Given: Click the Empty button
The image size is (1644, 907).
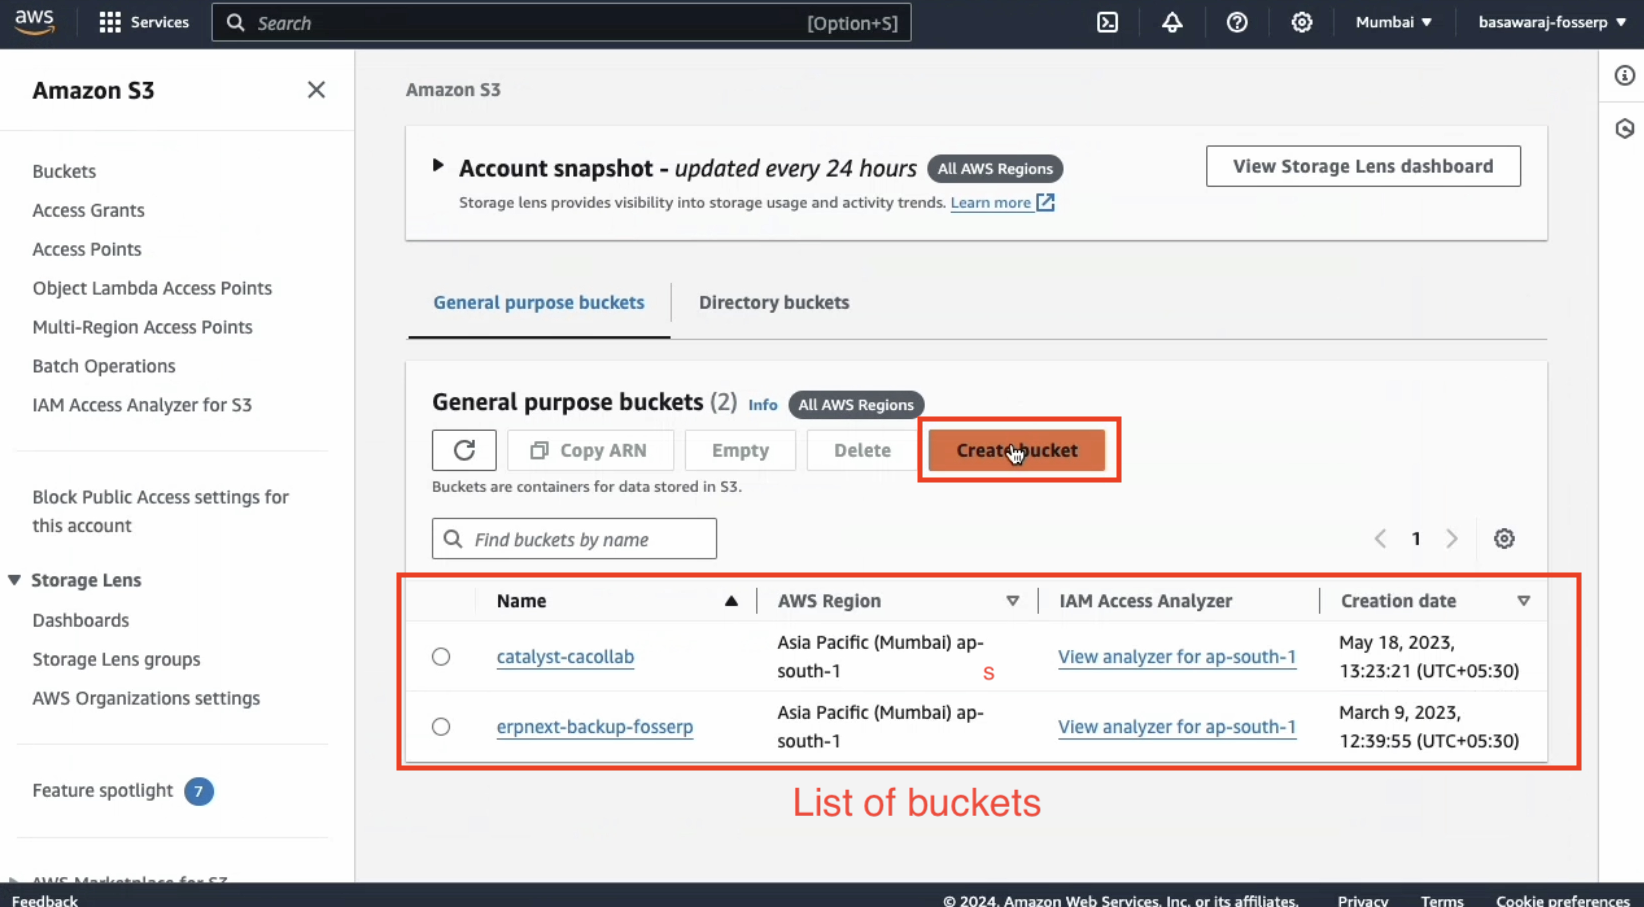Looking at the screenshot, I should pyautogui.click(x=740, y=450).
